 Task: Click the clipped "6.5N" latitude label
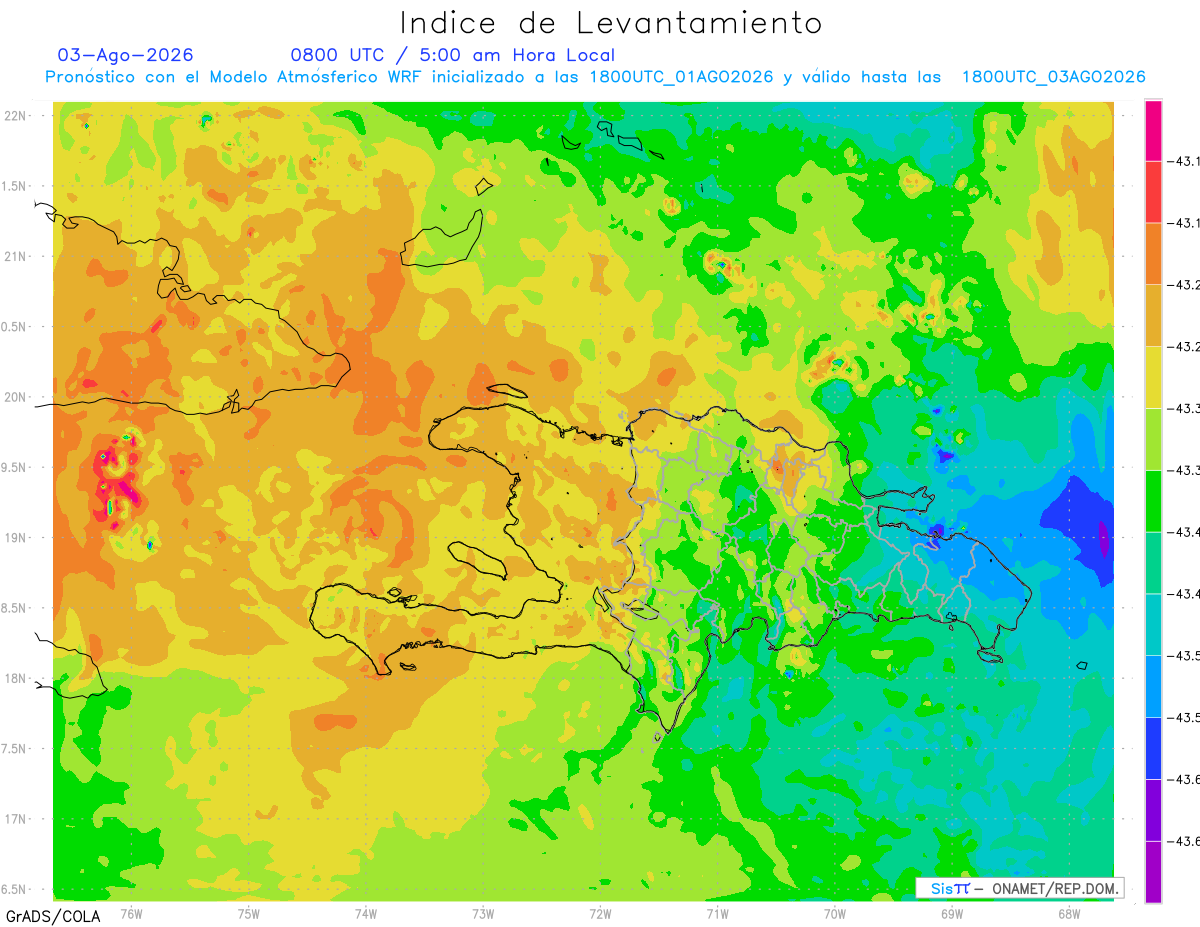[13, 890]
